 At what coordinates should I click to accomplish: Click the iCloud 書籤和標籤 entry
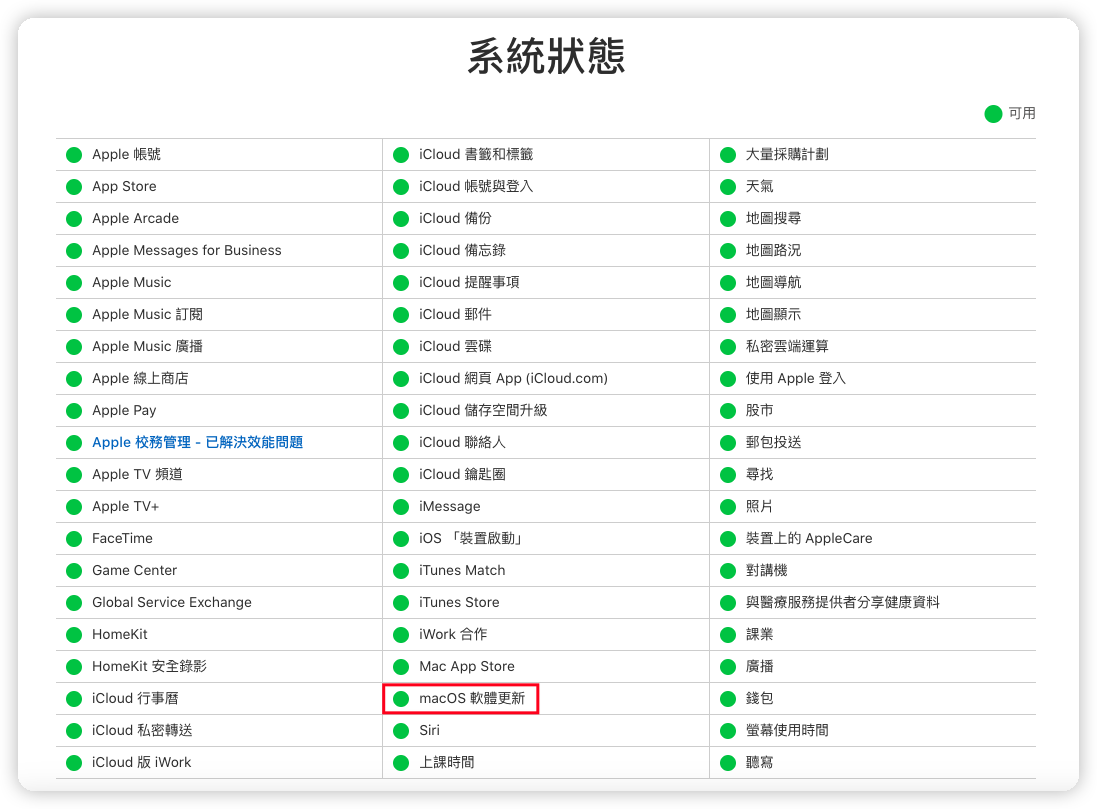tap(476, 154)
